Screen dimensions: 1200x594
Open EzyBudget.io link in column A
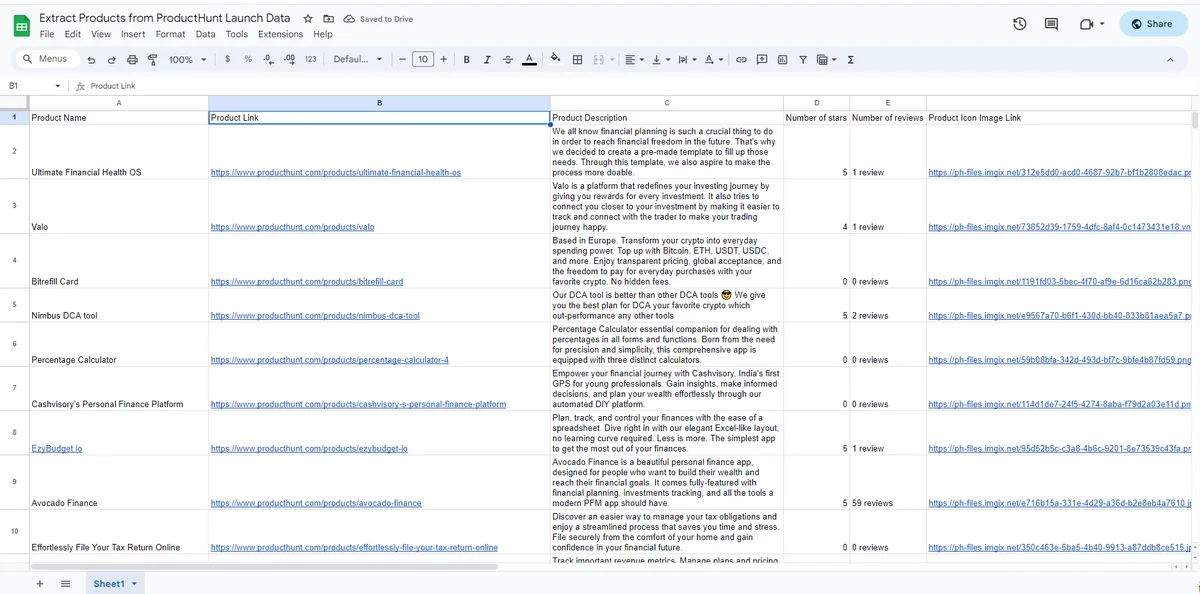(x=57, y=449)
